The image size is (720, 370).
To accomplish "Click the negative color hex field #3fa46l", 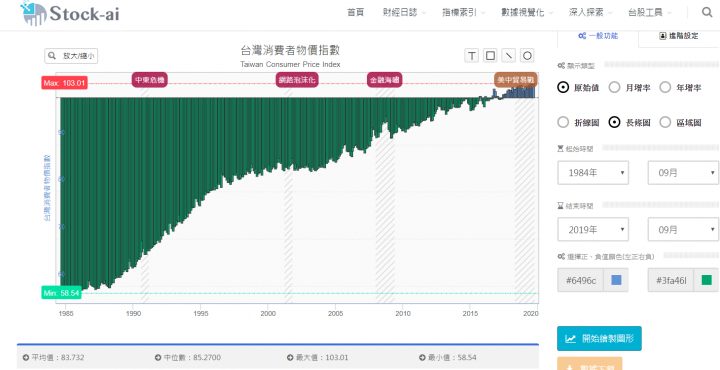I will [x=671, y=280].
